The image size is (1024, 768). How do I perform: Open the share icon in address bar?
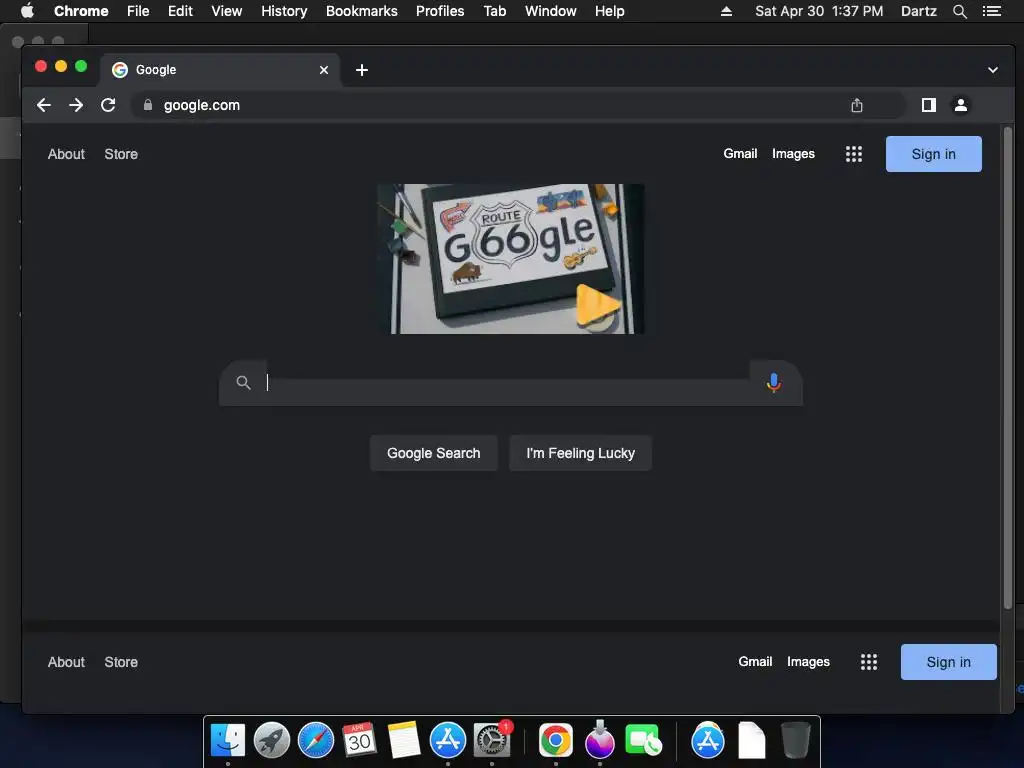(x=857, y=105)
